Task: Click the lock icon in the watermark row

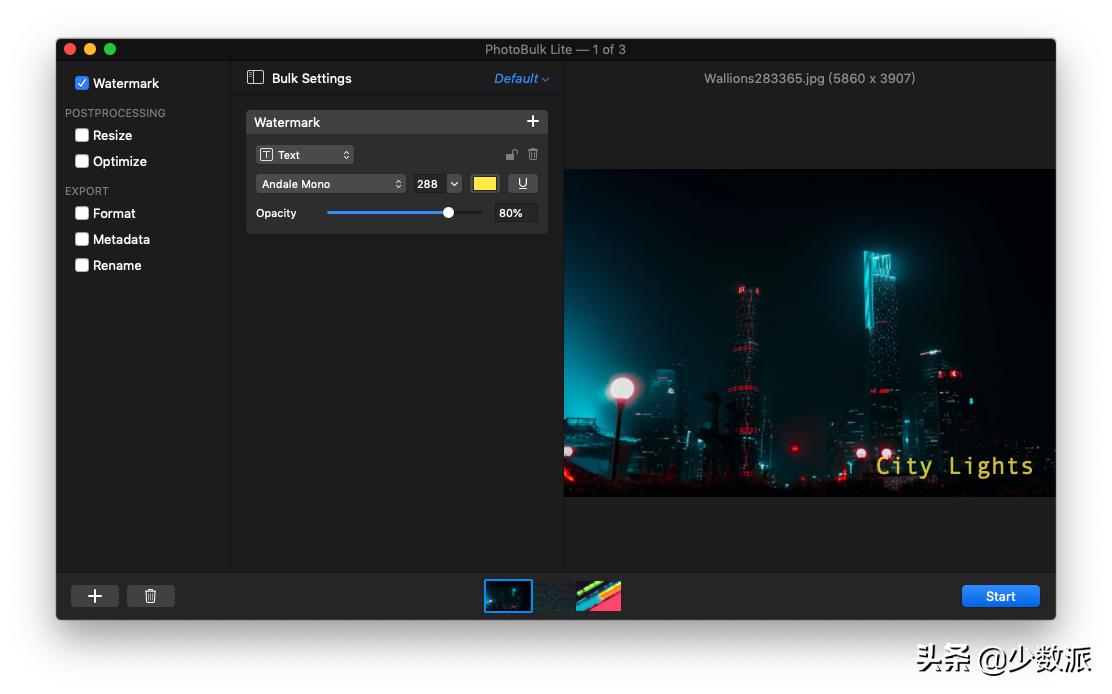Action: pos(511,154)
